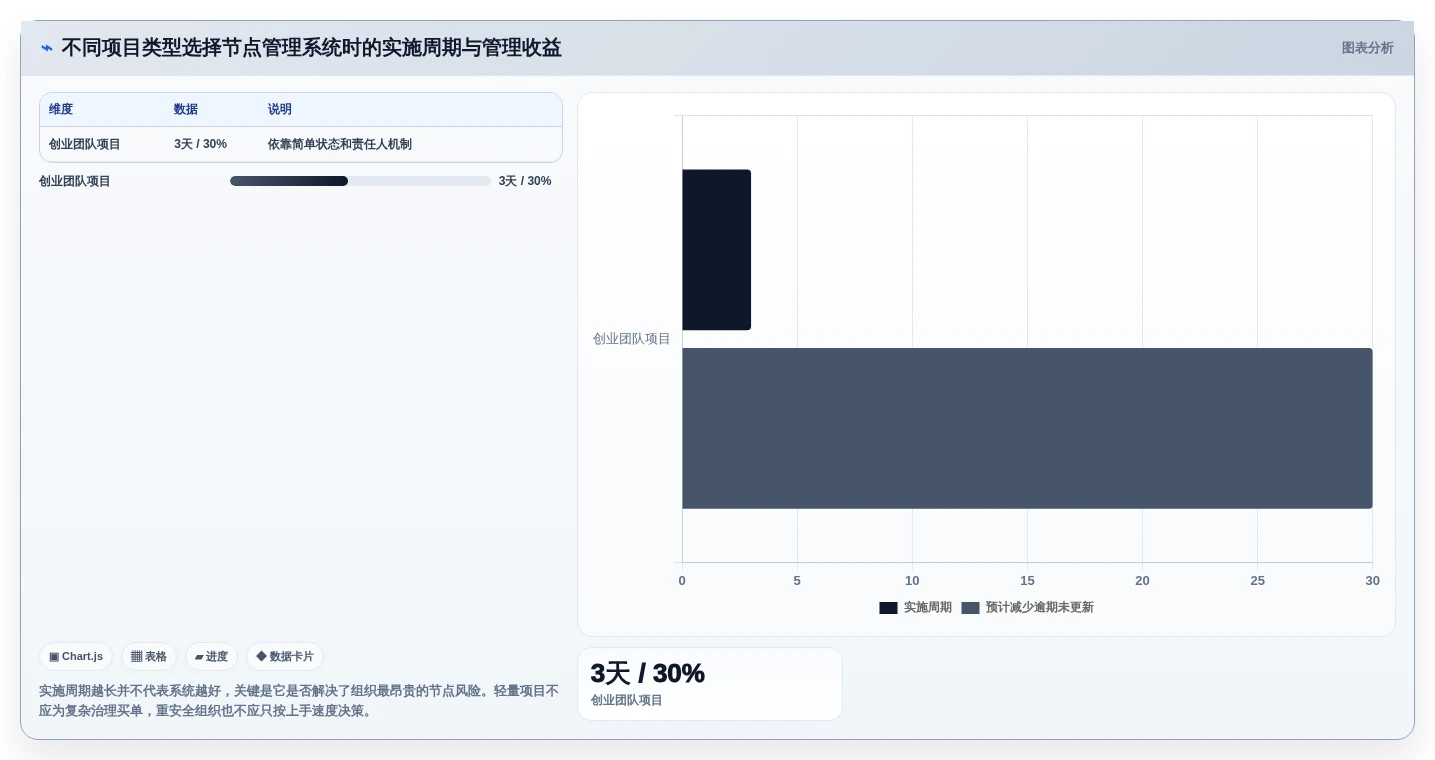Image resolution: width=1435 pixels, height=760 pixels.
Task: Click the 3天 / 30% label beside the progress bar
Action: click(525, 181)
